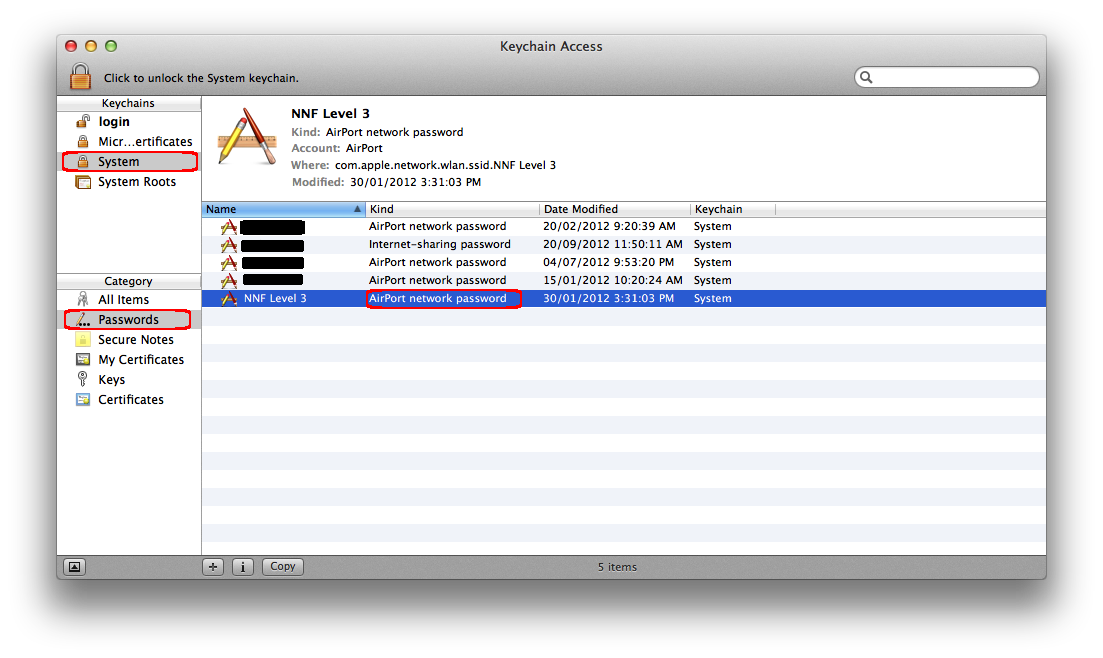Image resolution: width=1103 pixels, height=658 pixels.
Task: Sort by the Name column header
Action: click(283, 209)
